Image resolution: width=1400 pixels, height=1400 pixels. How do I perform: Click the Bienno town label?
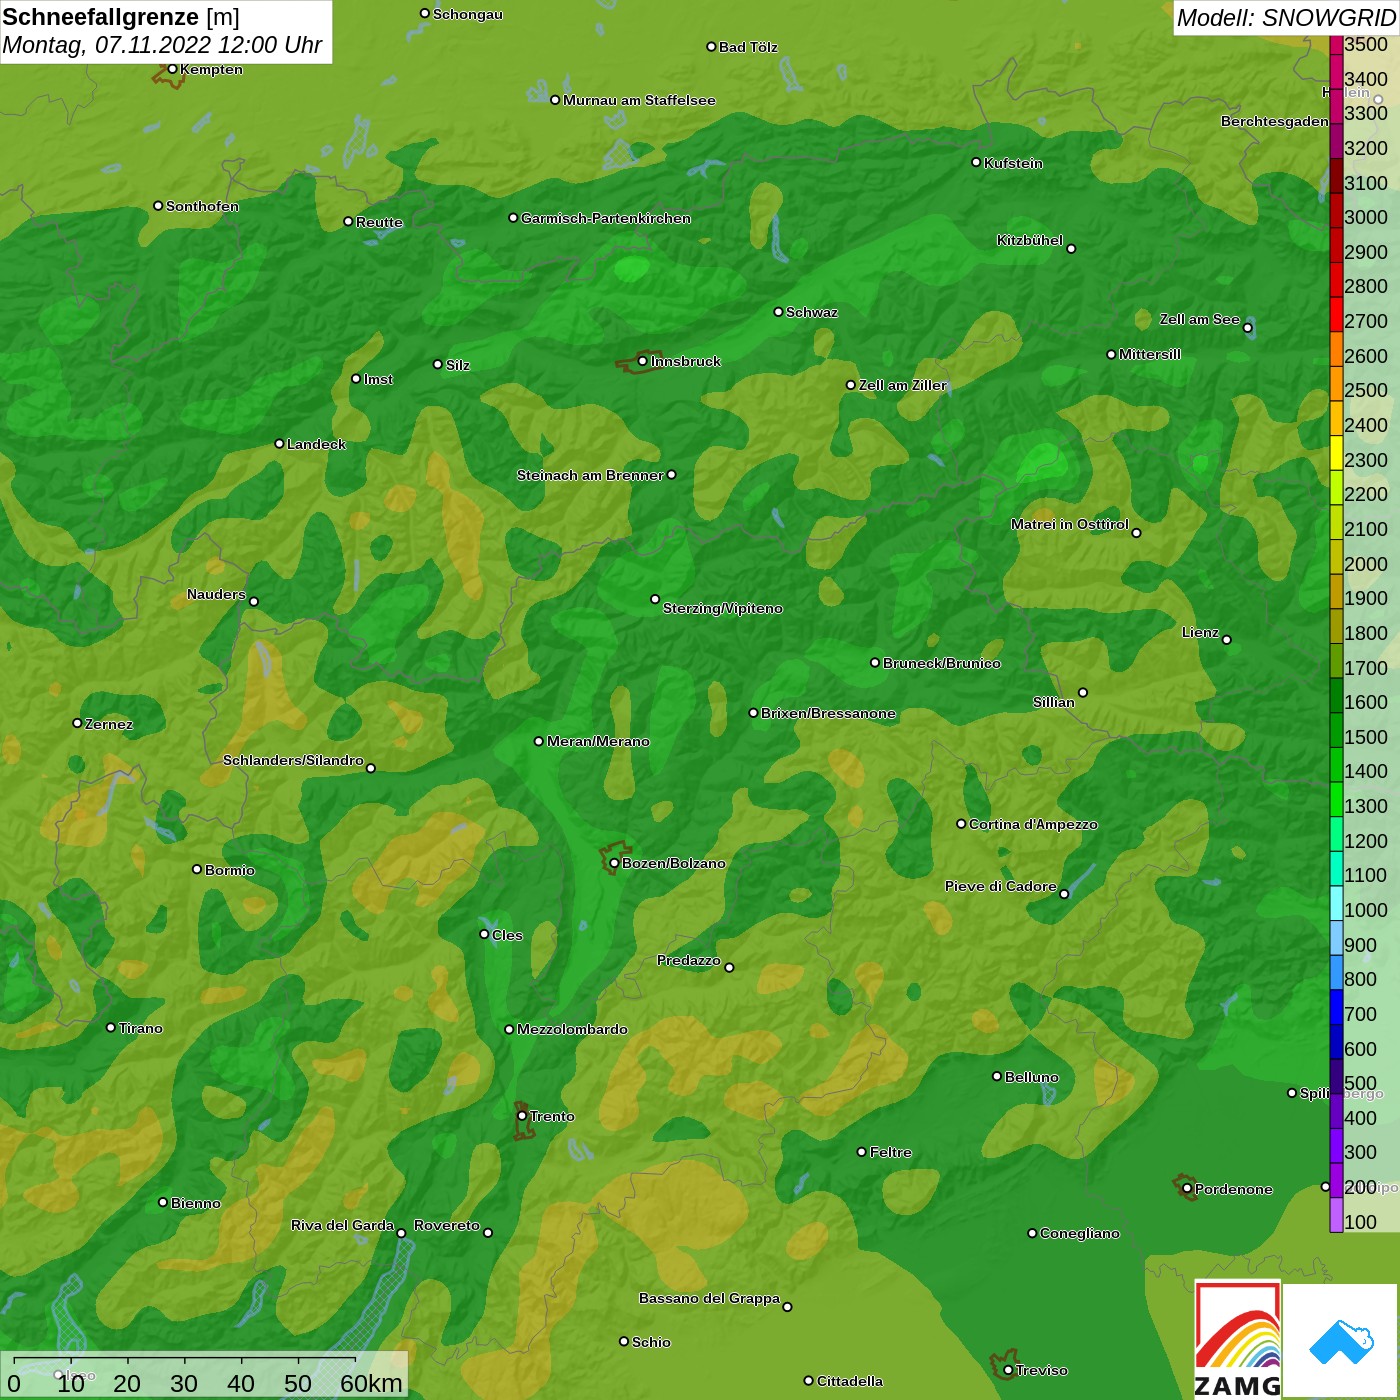pos(195,1203)
